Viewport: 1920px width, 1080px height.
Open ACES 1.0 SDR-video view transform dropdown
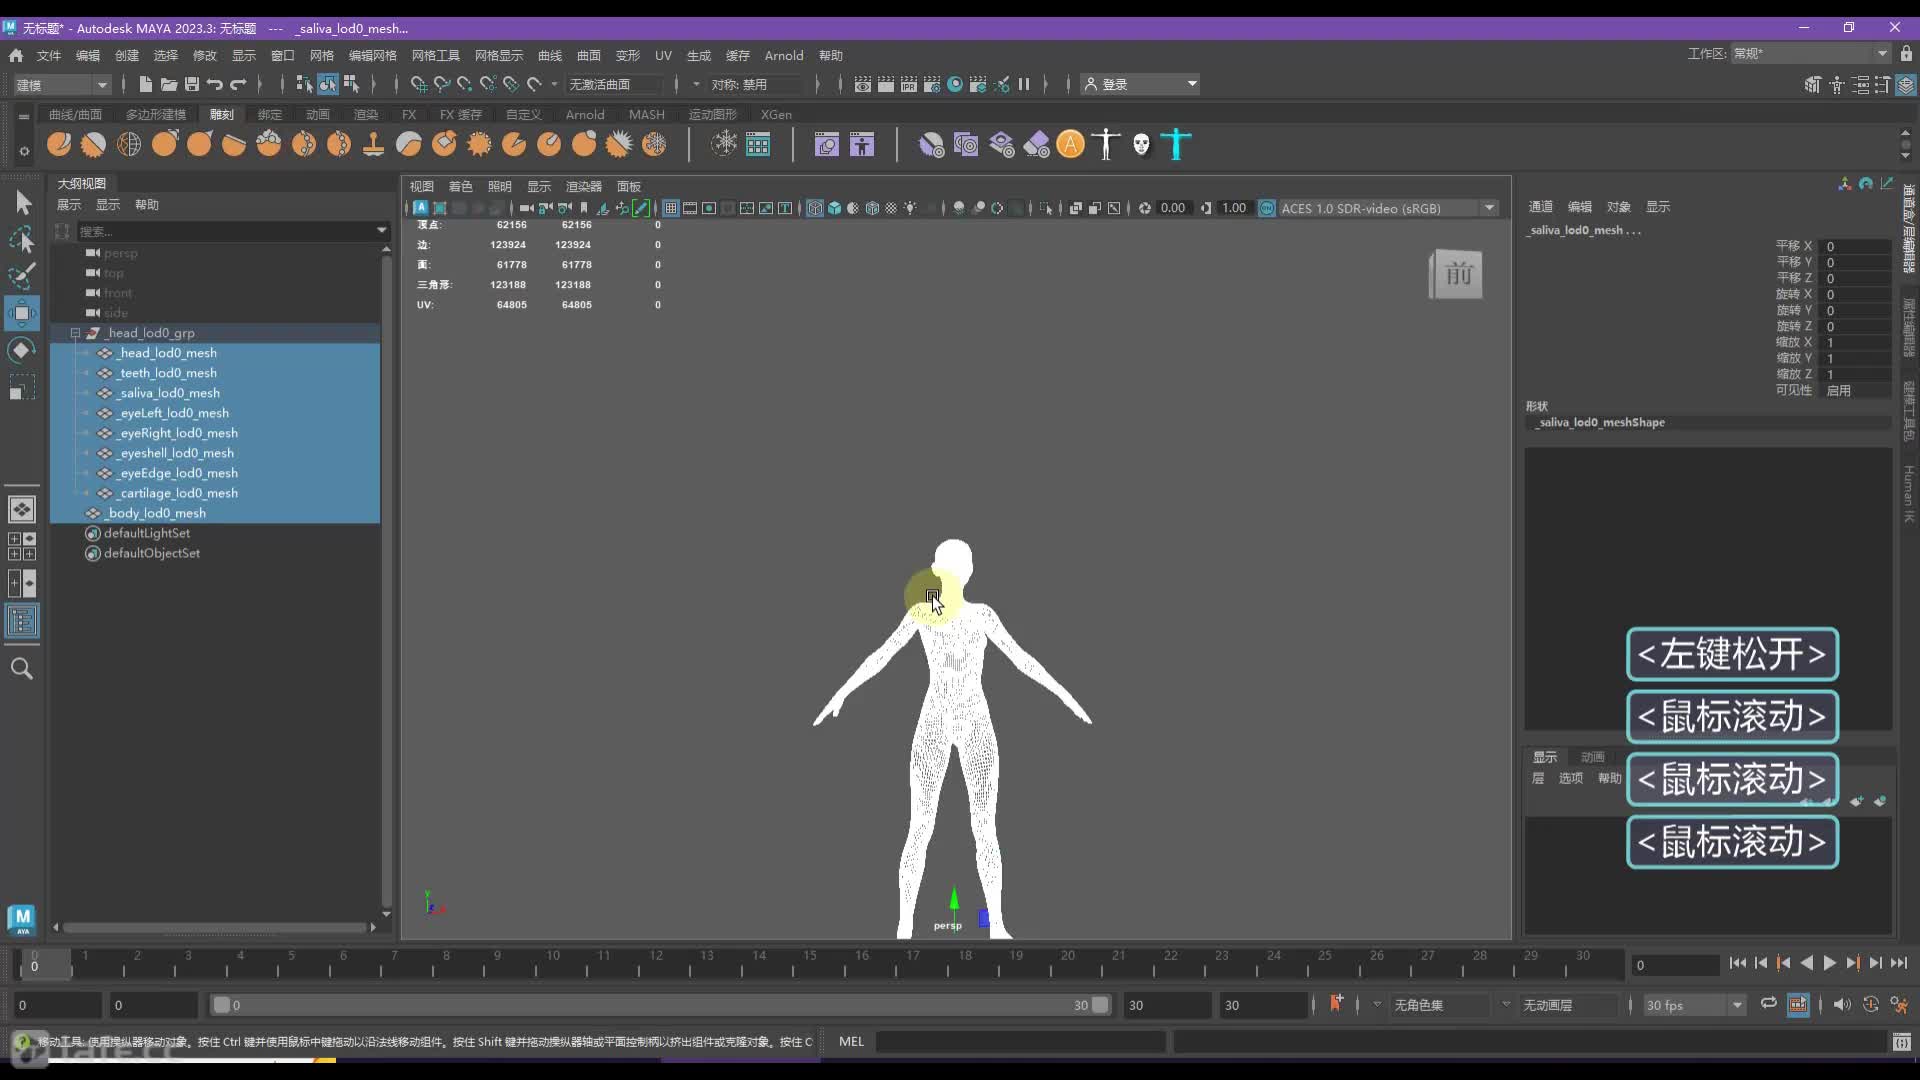[1389, 208]
